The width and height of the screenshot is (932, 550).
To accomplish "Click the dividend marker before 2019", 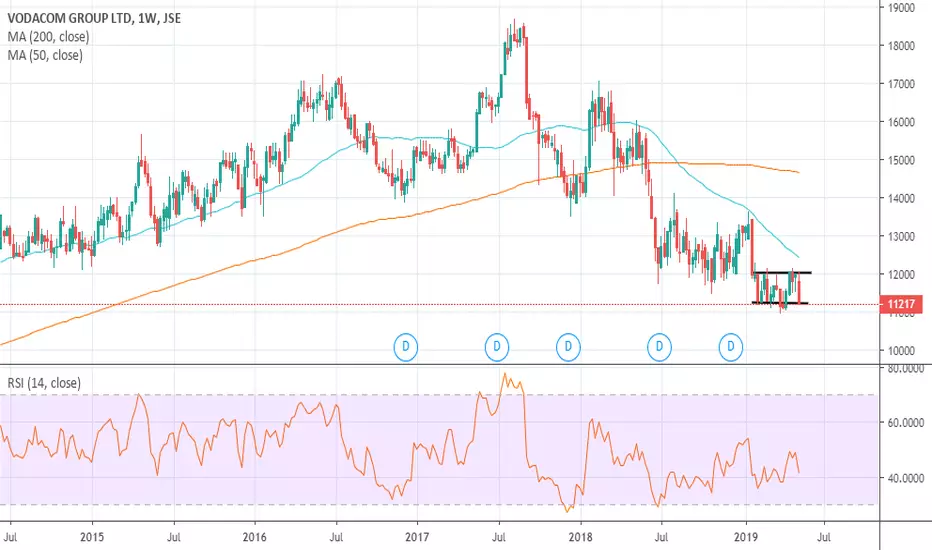I will click(x=731, y=347).
